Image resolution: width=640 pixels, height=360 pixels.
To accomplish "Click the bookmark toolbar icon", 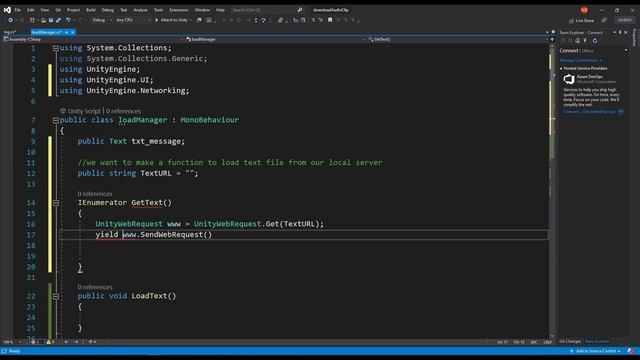I will click(x=330, y=20).
